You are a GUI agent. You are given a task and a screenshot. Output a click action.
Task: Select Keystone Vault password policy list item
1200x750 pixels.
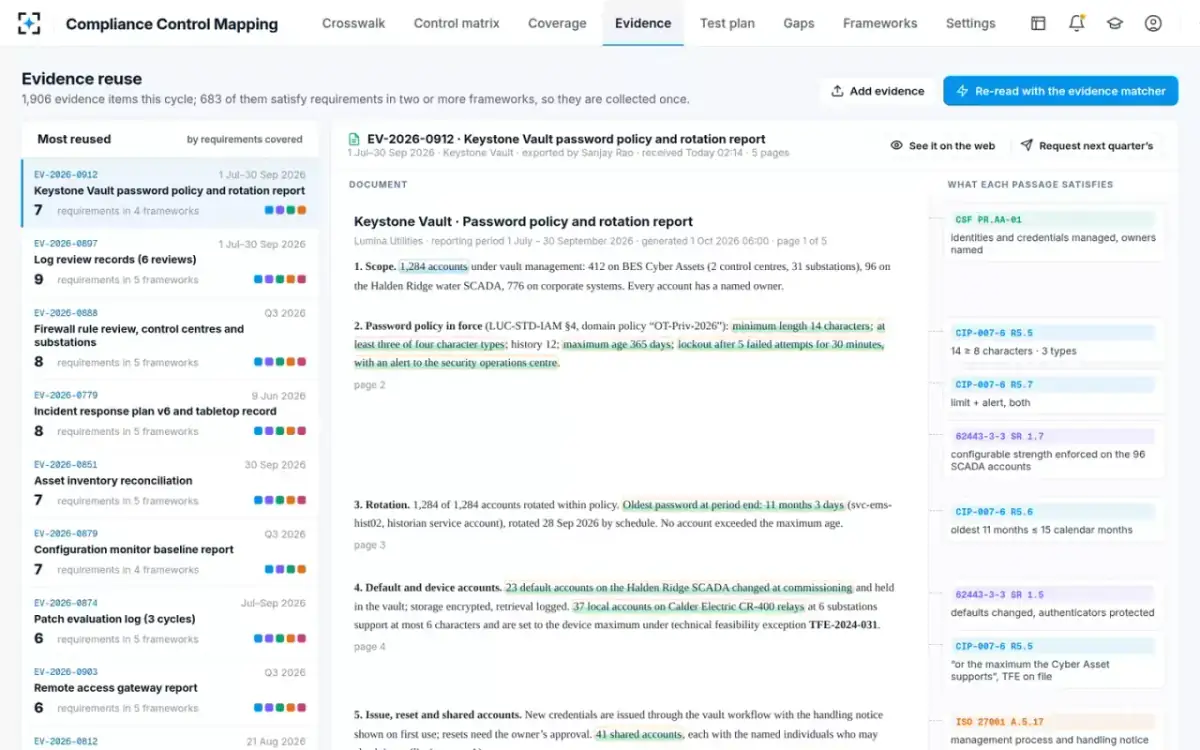click(x=170, y=193)
